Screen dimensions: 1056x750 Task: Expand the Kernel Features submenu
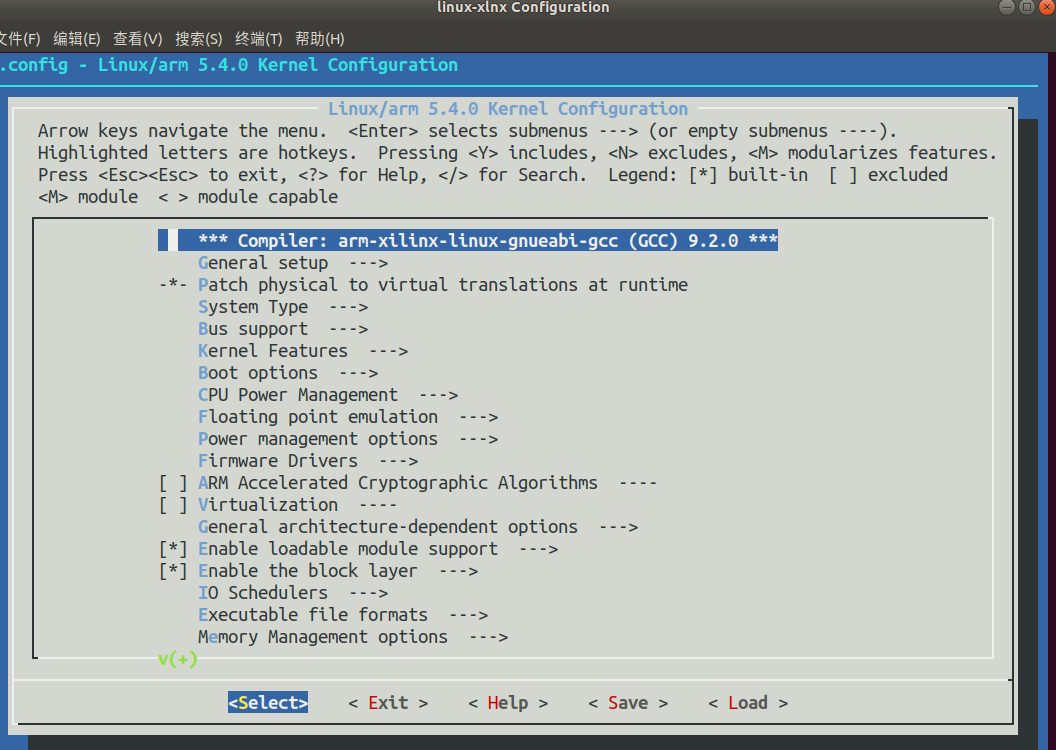[273, 350]
